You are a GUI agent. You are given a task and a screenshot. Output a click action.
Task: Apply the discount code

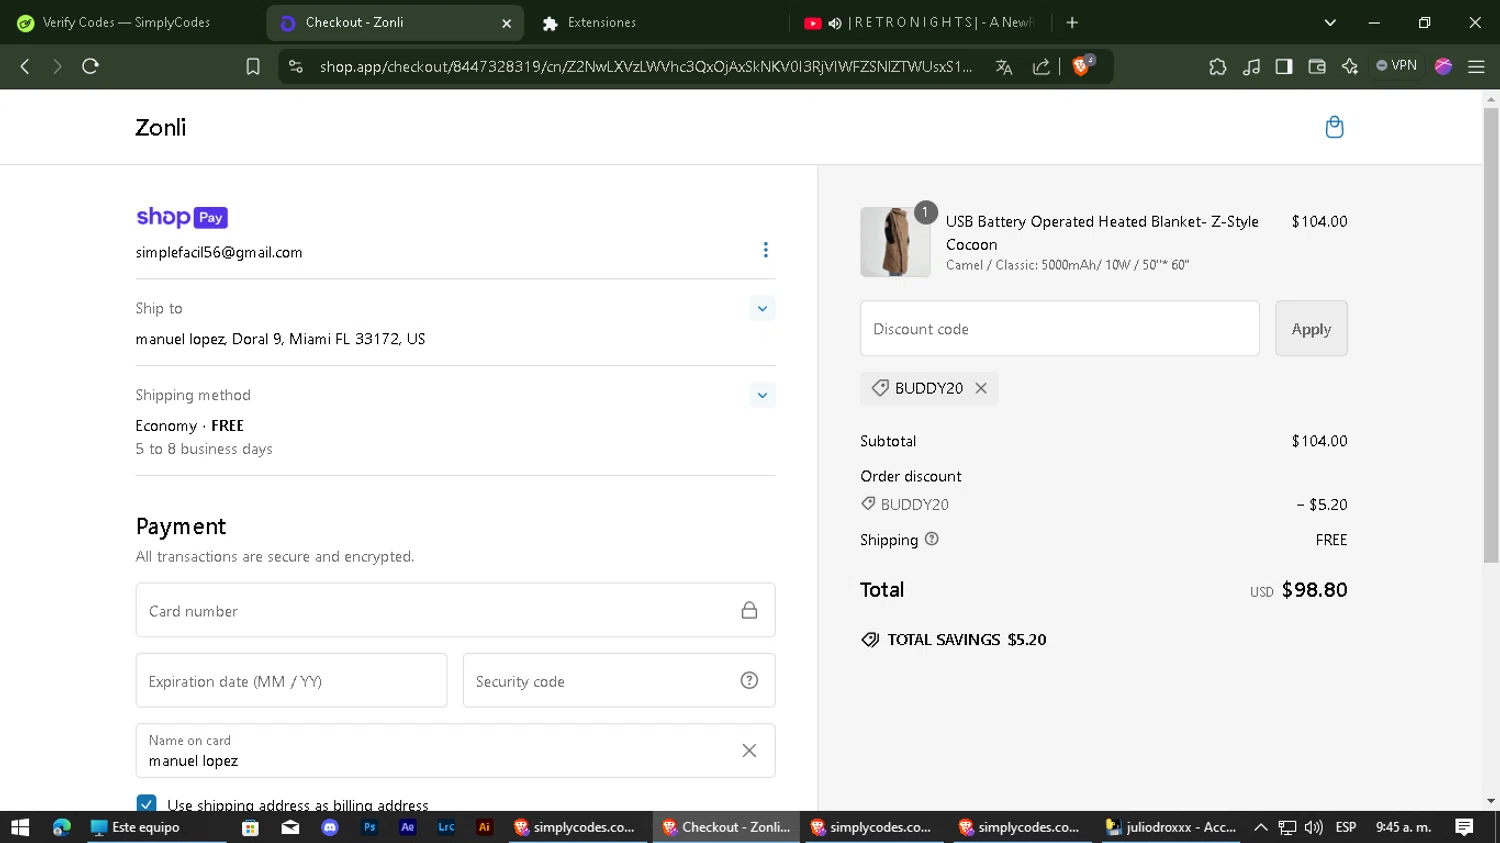[x=1311, y=328]
